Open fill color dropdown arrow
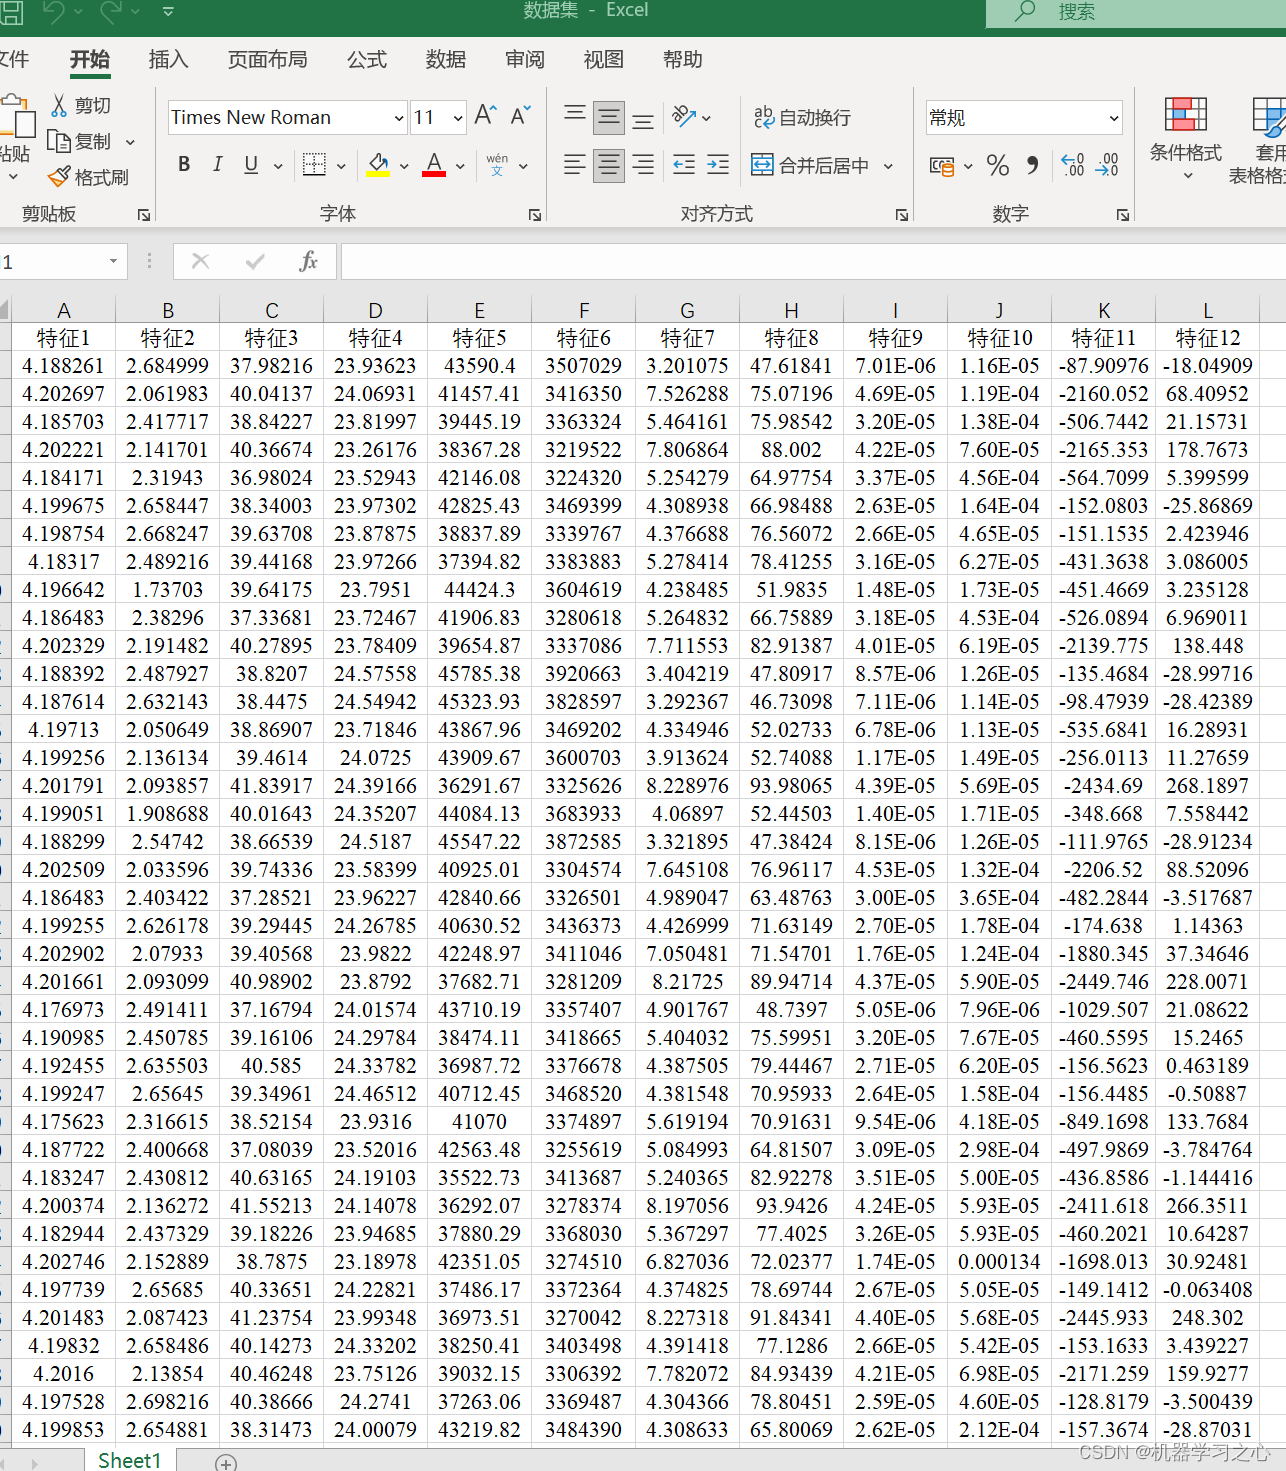The width and height of the screenshot is (1286, 1471). click(404, 166)
